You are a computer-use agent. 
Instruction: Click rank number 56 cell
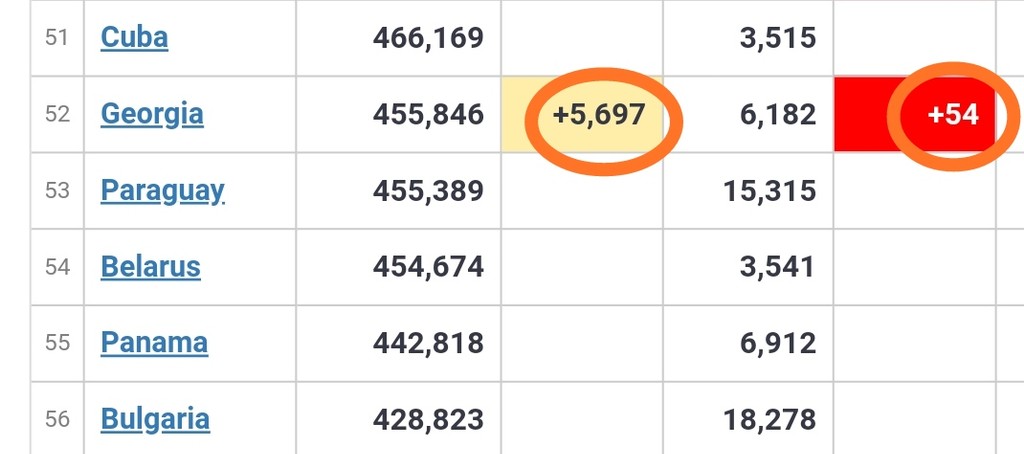point(57,419)
